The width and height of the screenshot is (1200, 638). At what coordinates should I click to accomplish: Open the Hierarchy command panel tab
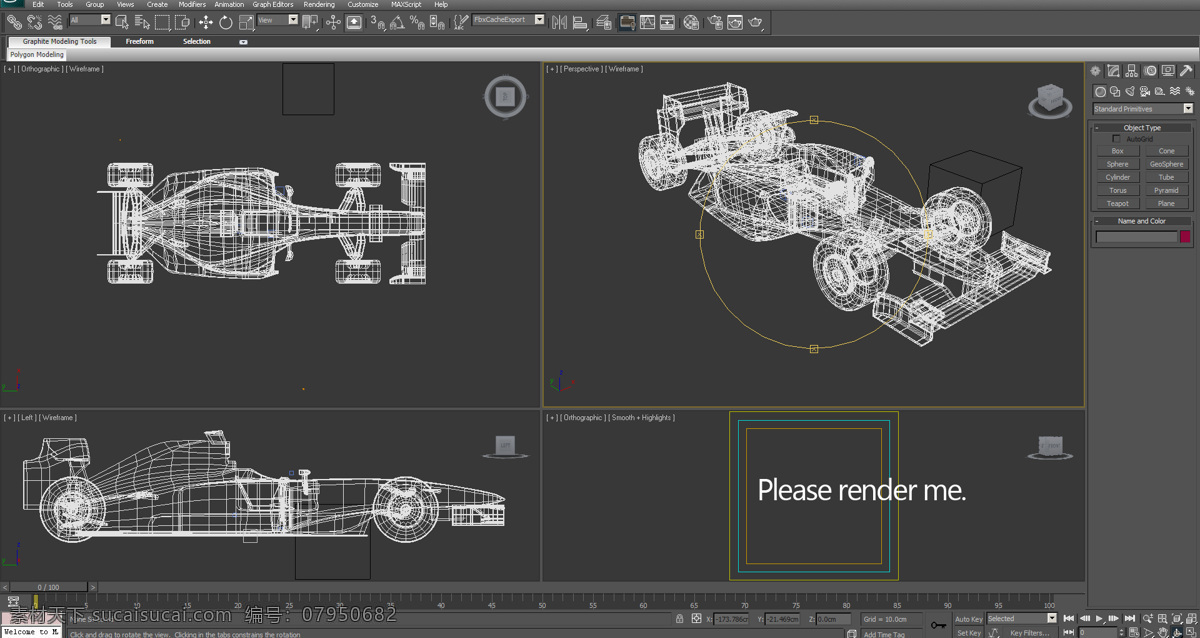tap(1132, 71)
